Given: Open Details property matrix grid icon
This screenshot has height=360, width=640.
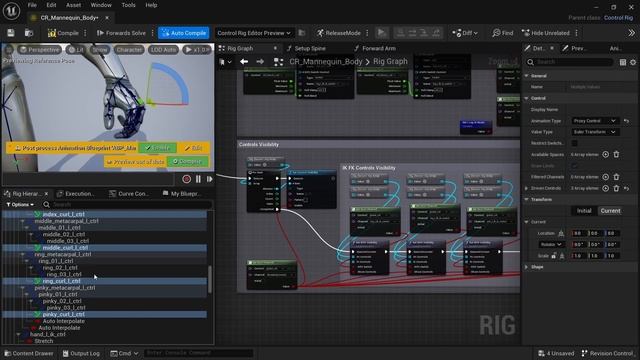Looking at the screenshot, I should click(x=623, y=62).
